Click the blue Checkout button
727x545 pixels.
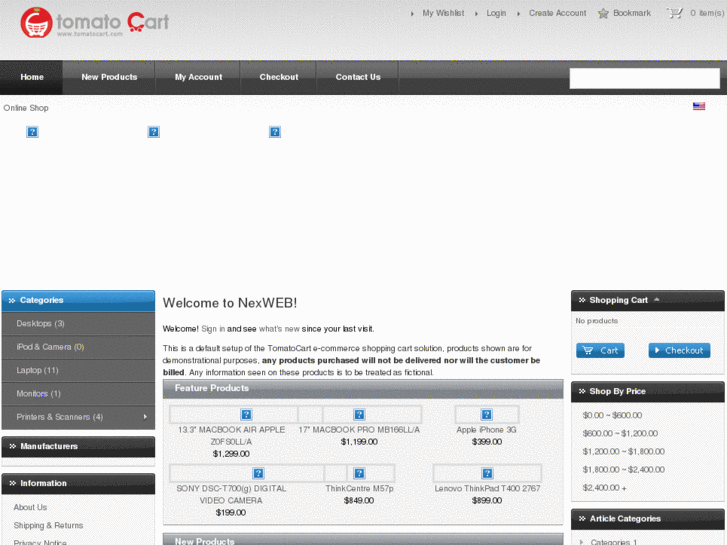point(679,351)
